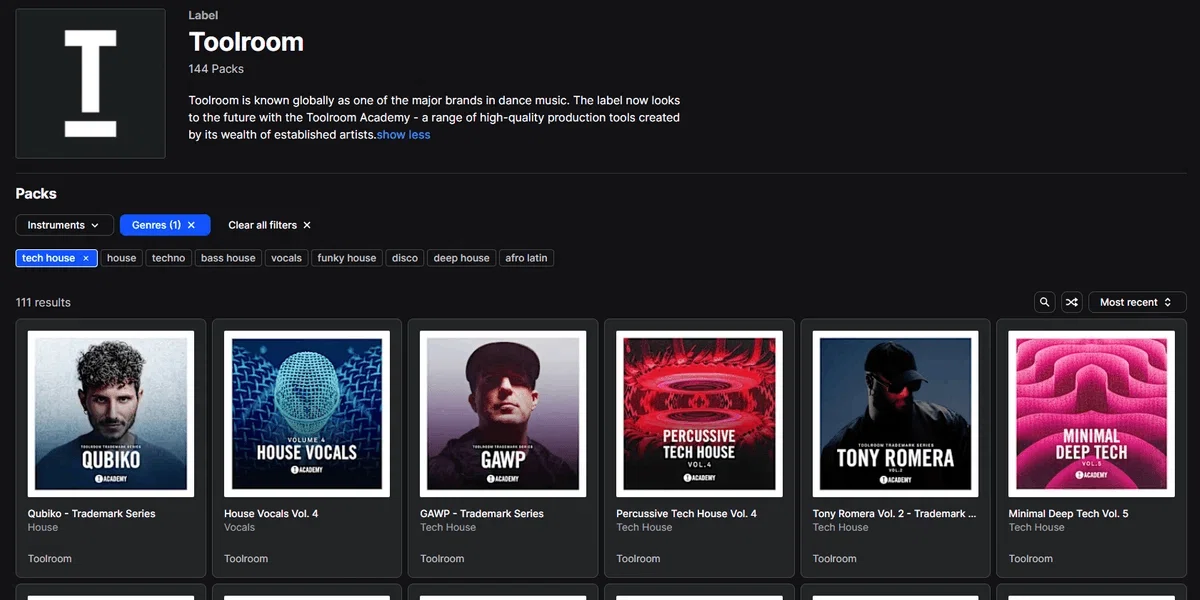Click the House Vocals Vol. 4 title
Screen dimensions: 1200x600
[271, 514]
